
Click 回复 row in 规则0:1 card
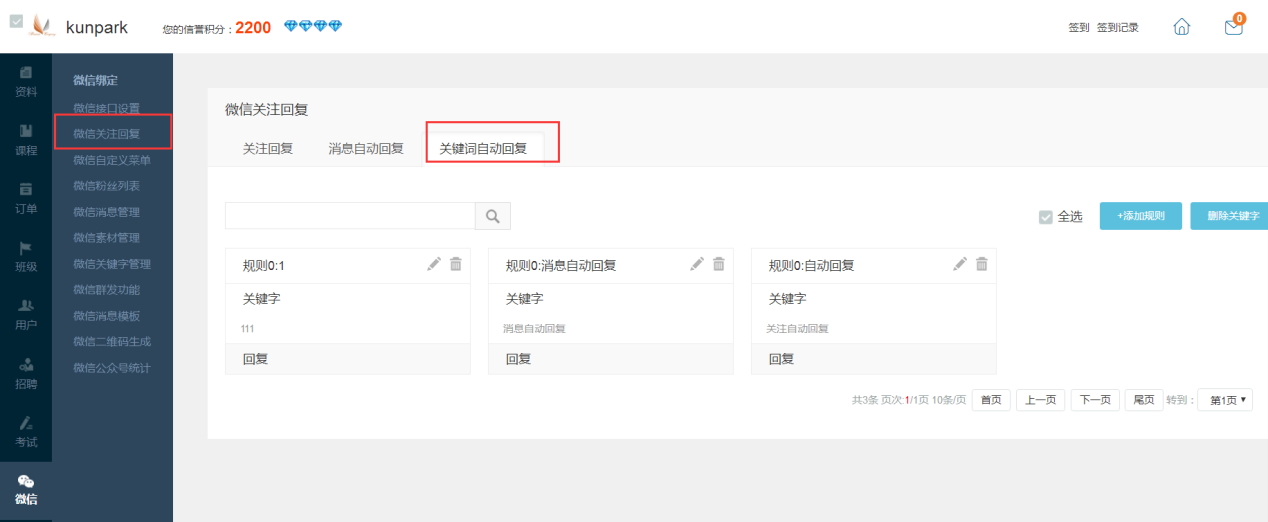coord(348,359)
